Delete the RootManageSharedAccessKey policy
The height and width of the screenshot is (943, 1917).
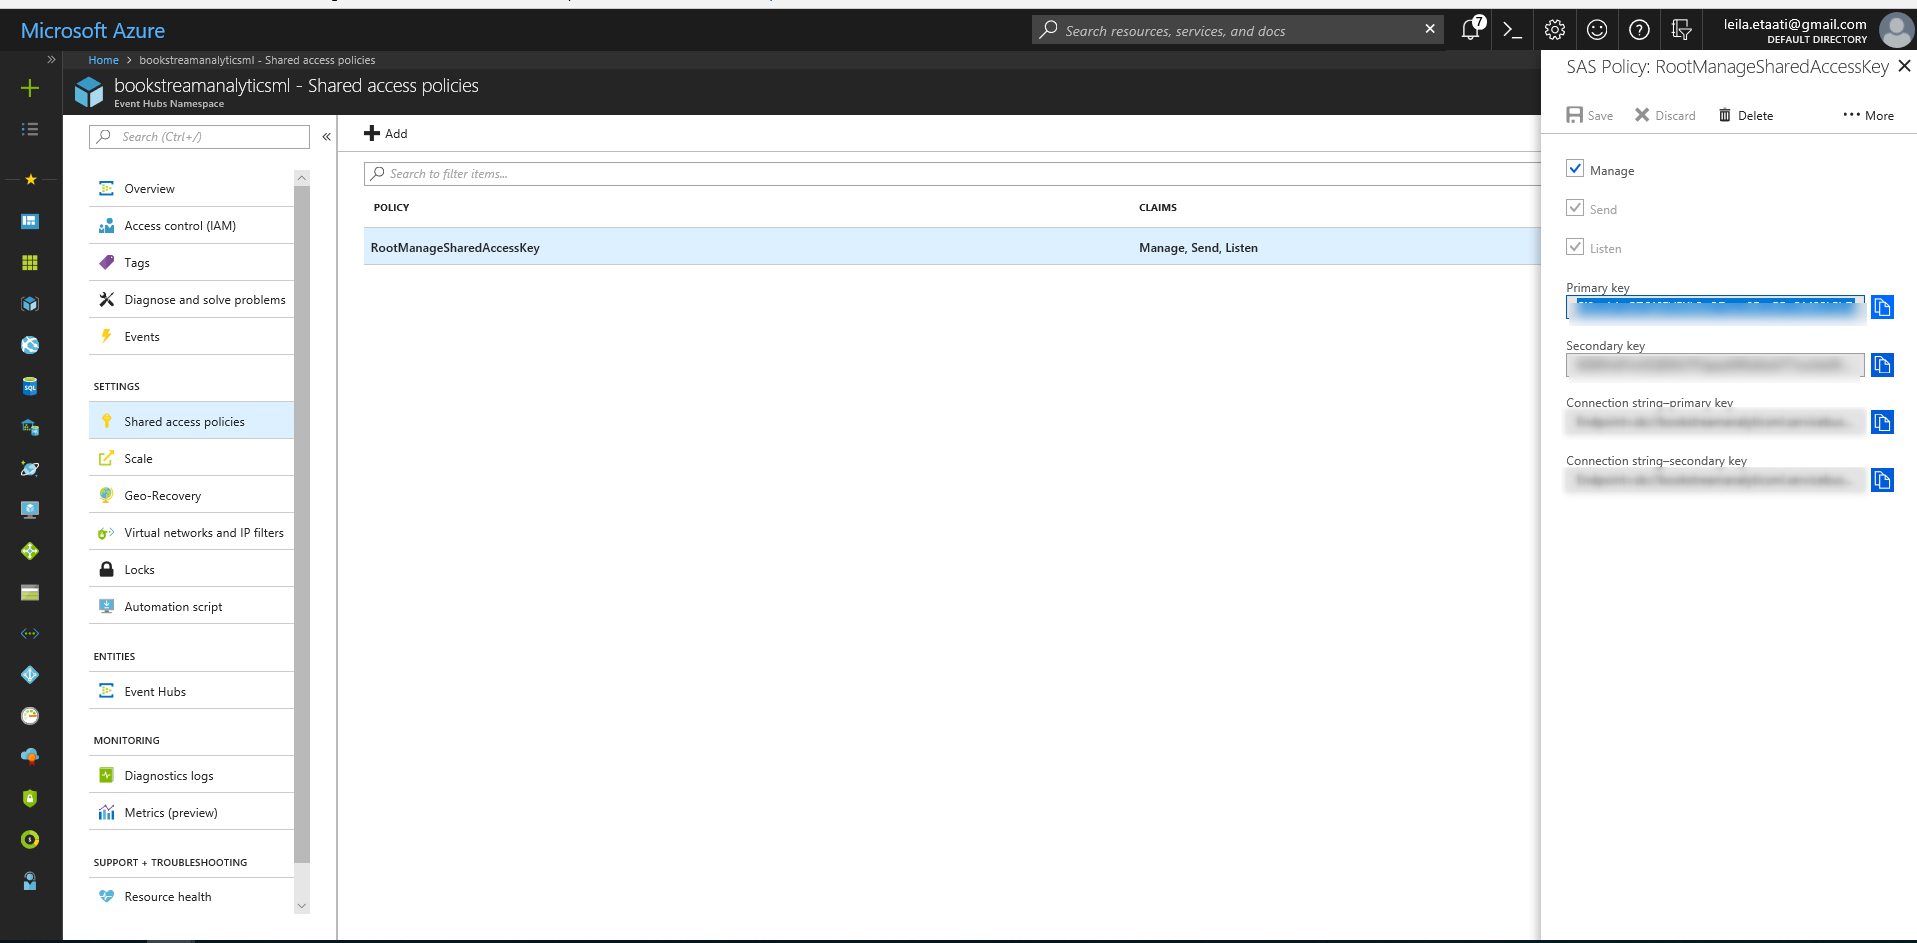click(1745, 114)
